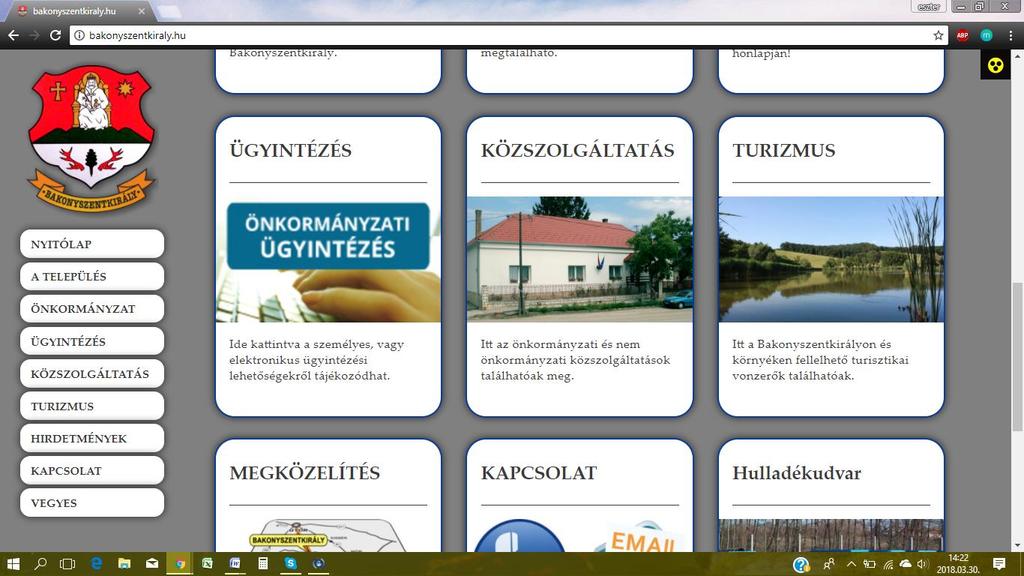Click the scrollbar up arrow
1024x576 pixels.
coord(1017,56)
